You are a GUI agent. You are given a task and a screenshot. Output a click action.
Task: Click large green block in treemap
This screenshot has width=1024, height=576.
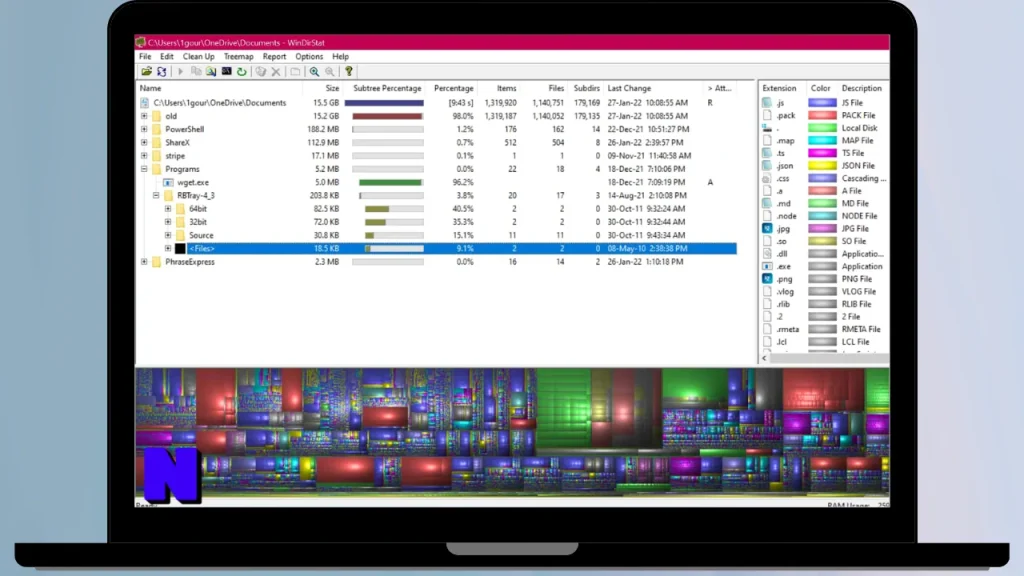564,409
